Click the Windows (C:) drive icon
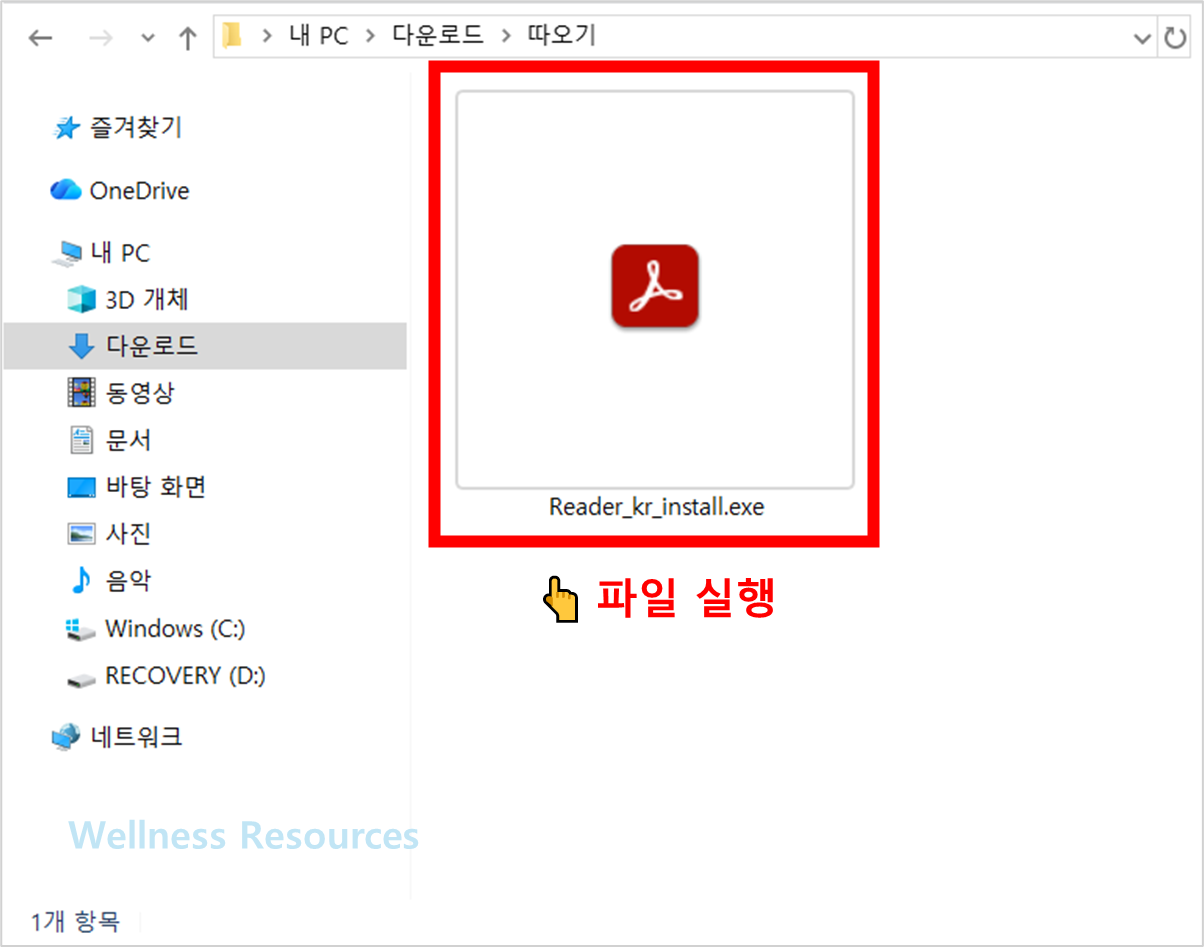1204x947 pixels. click(x=80, y=630)
